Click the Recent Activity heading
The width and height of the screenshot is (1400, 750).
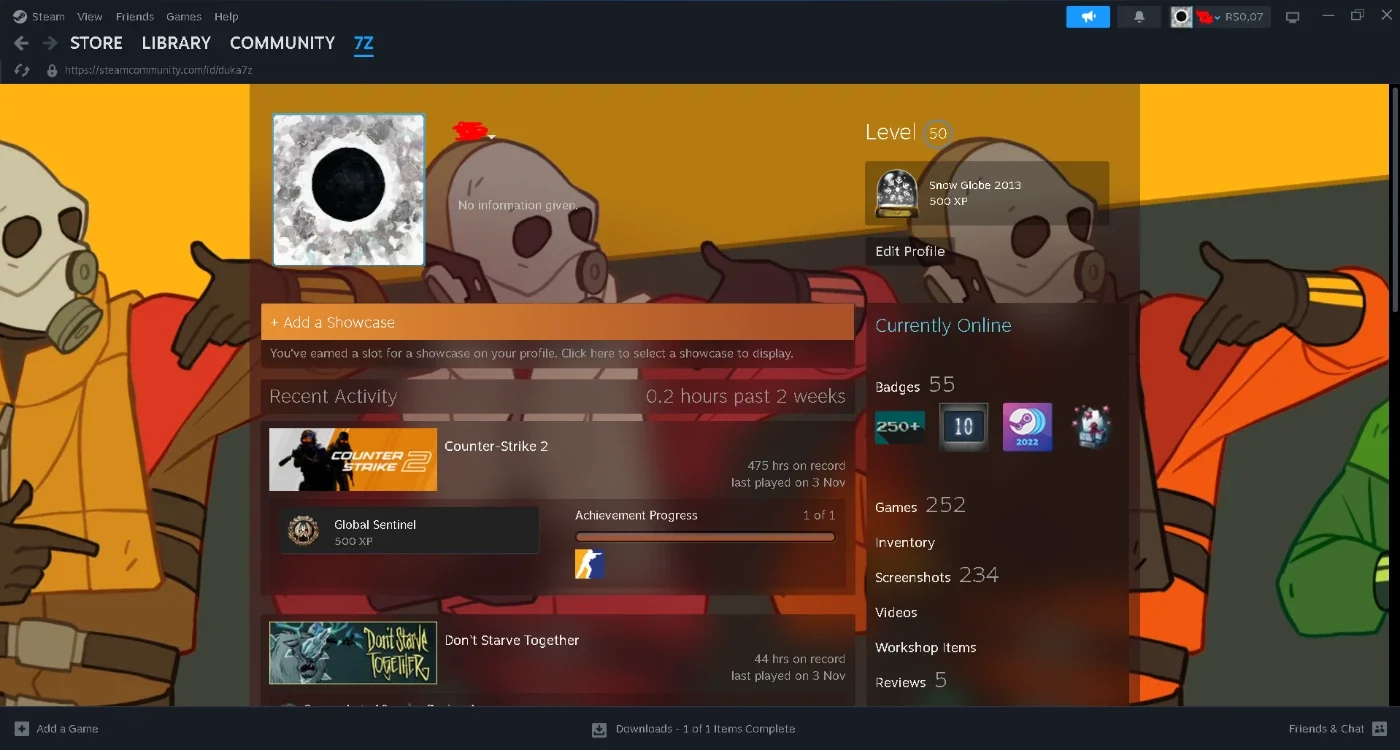coord(333,397)
